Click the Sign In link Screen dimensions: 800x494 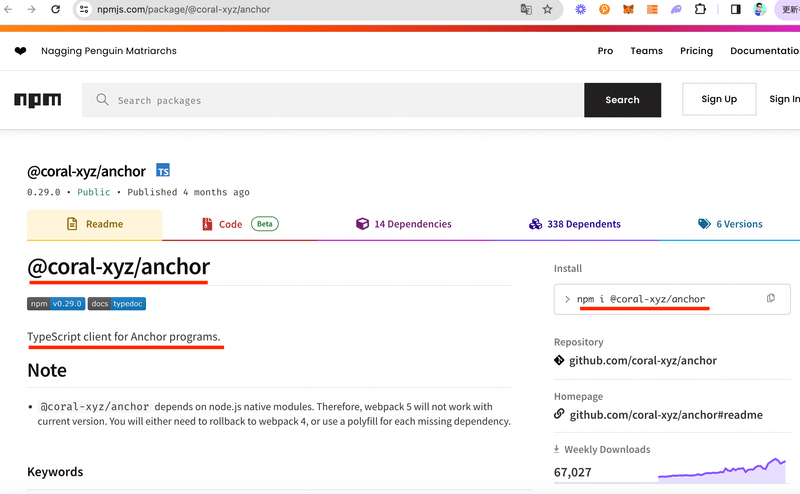point(784,99)
